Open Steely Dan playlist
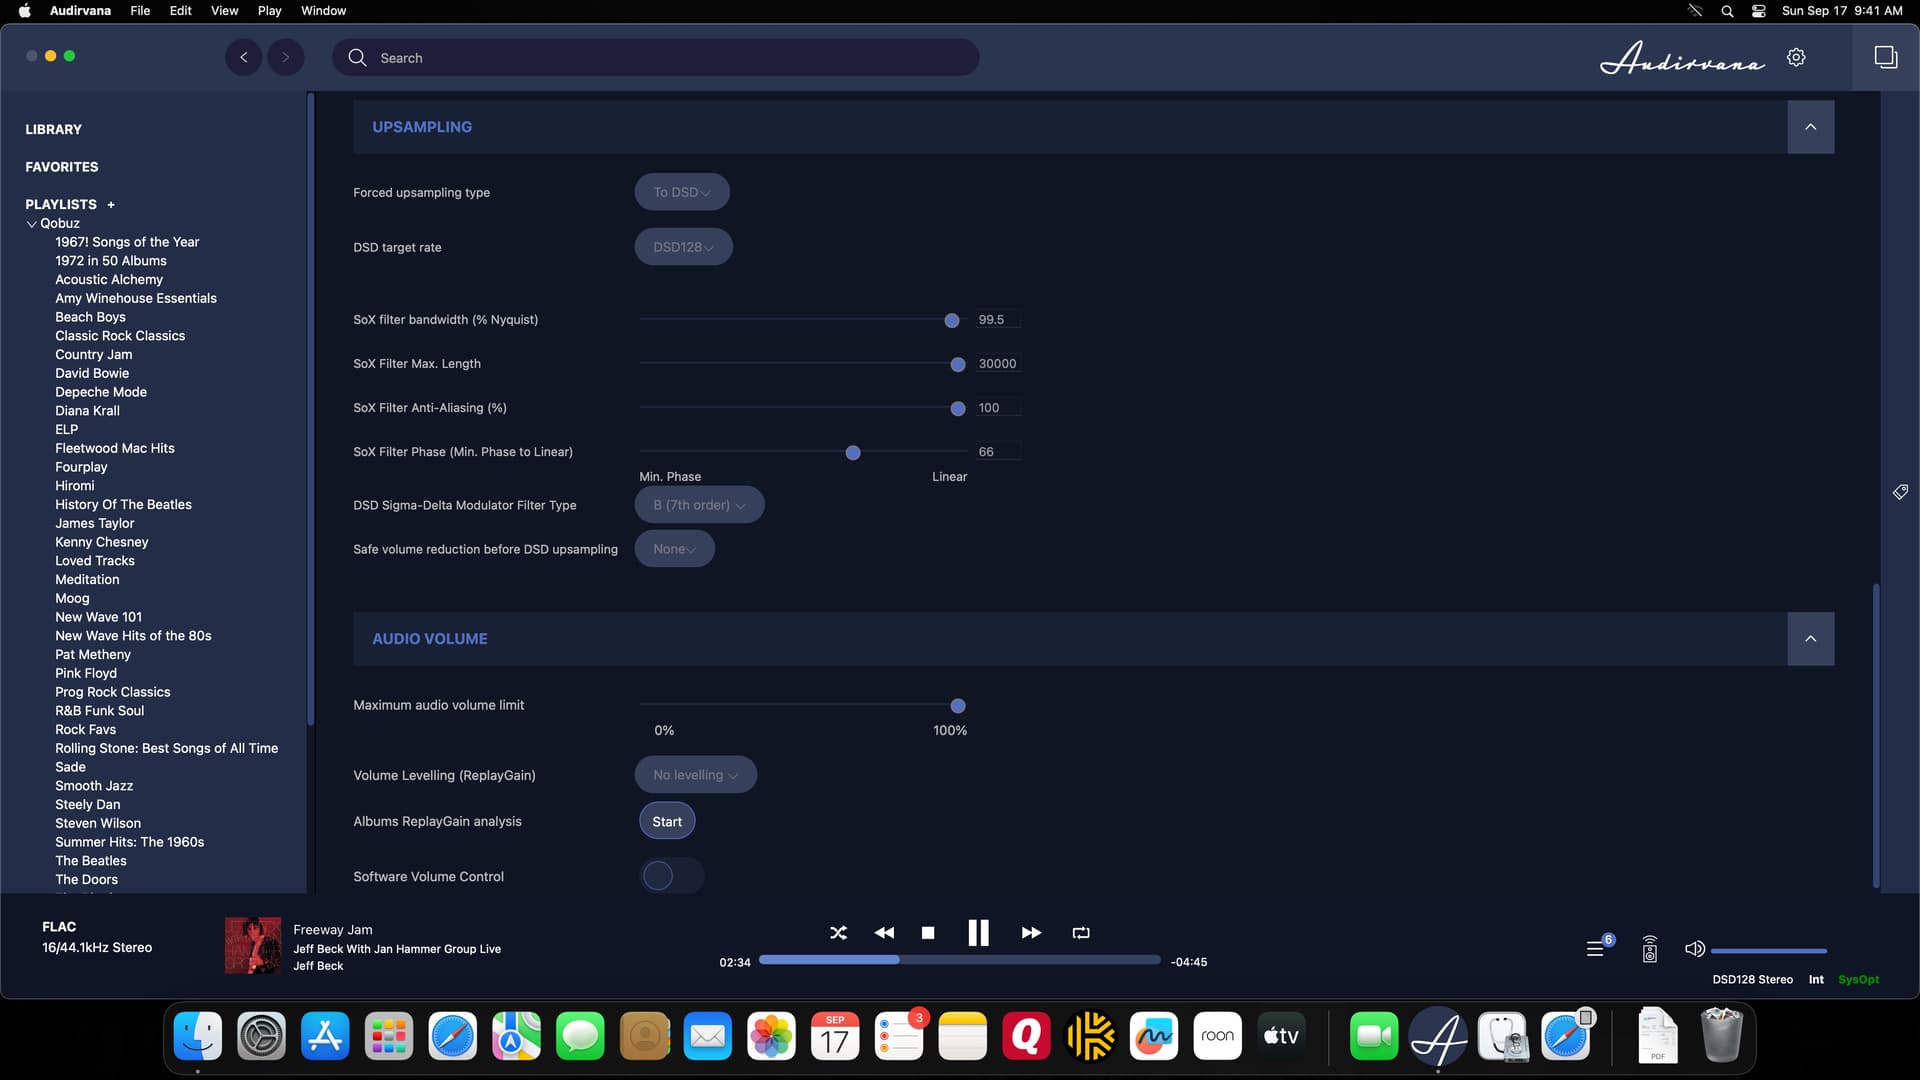Screen dimensions: 1920x1080 [88, 804]
